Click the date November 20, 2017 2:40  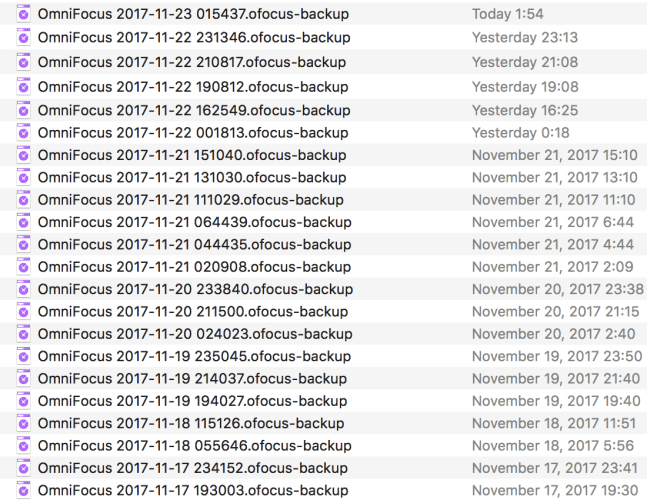coord(554,334)
